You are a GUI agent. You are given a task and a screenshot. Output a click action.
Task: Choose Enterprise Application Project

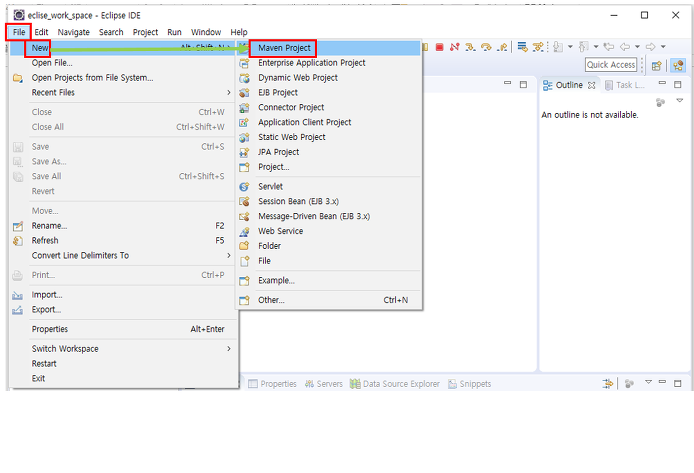click(x=328, y=63)
